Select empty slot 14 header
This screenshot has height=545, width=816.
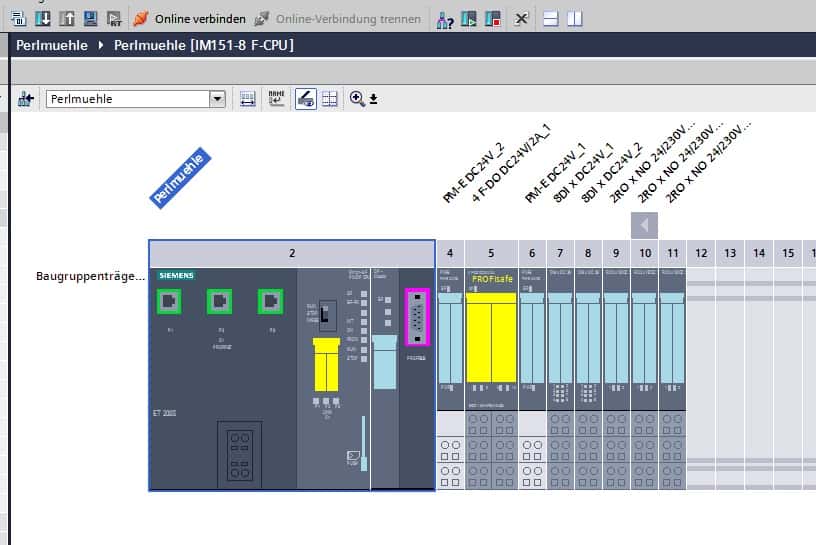click(759, 254)
